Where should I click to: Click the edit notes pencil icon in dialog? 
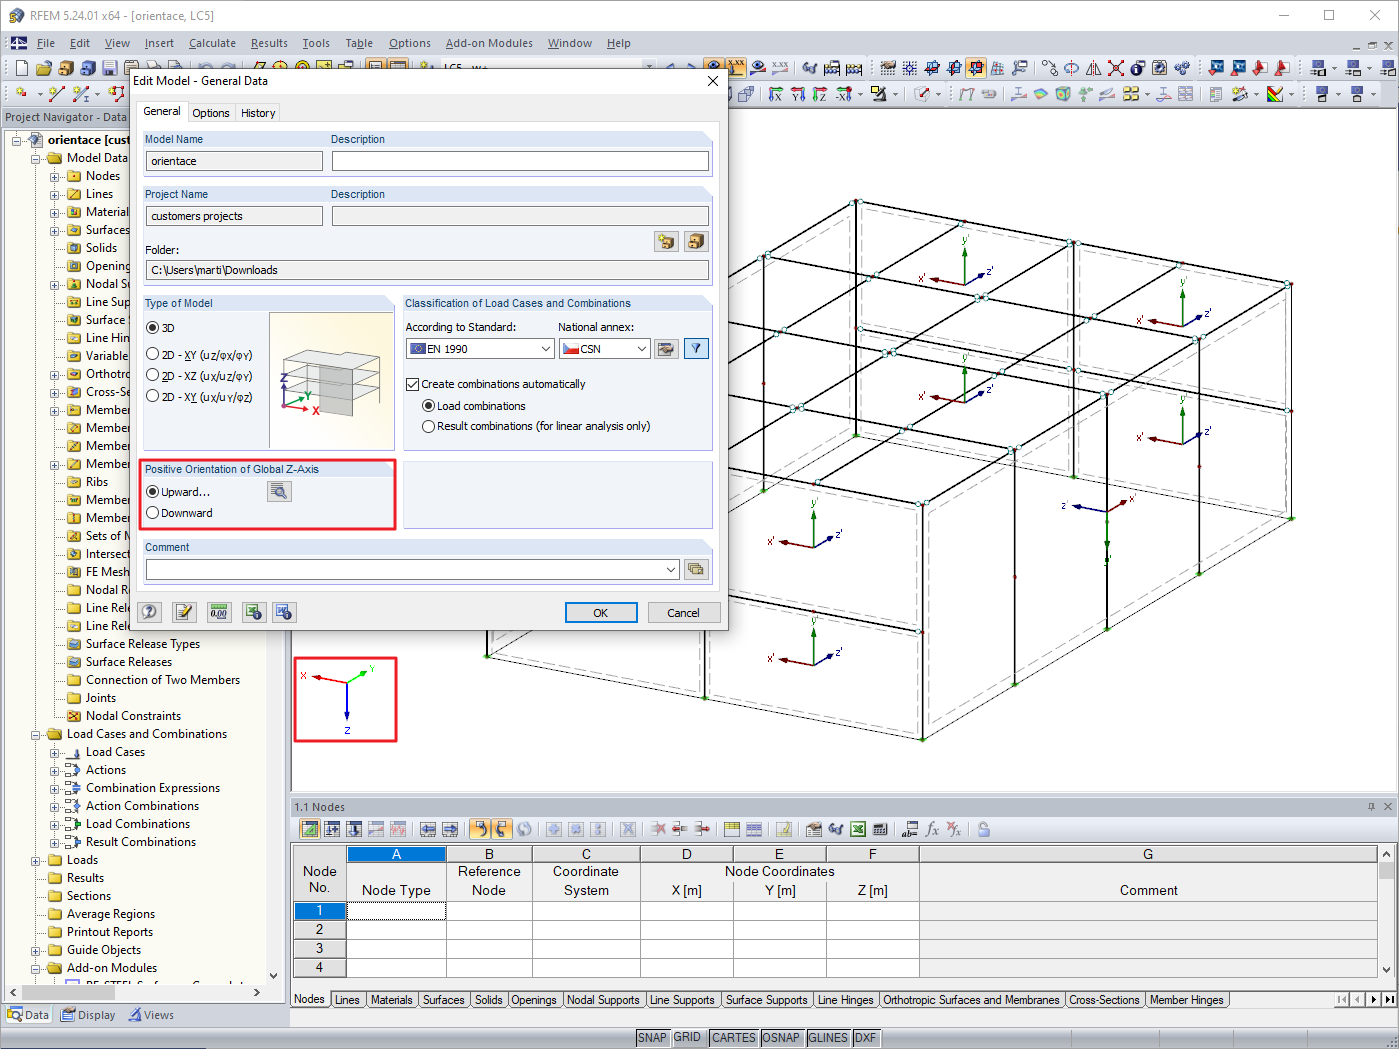point(184,612)
